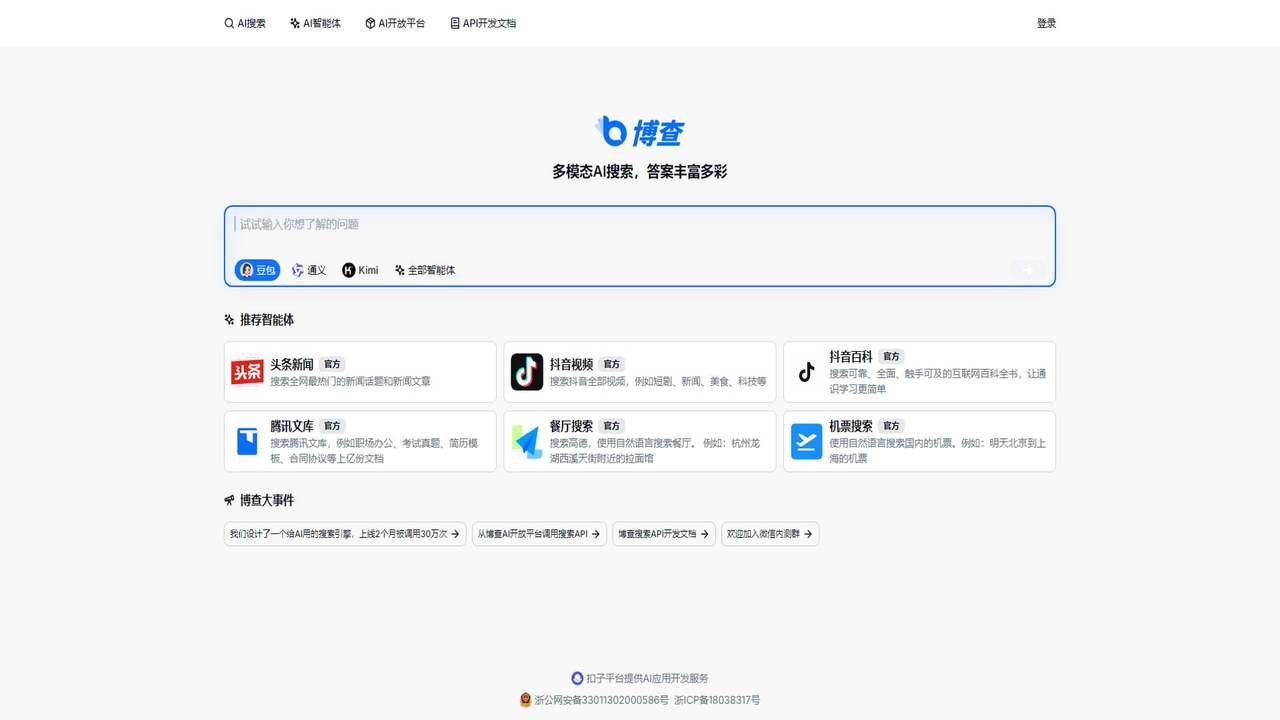Focus the question input field
This screenshot has width=1280, height=720.
[x=640, y=225]
